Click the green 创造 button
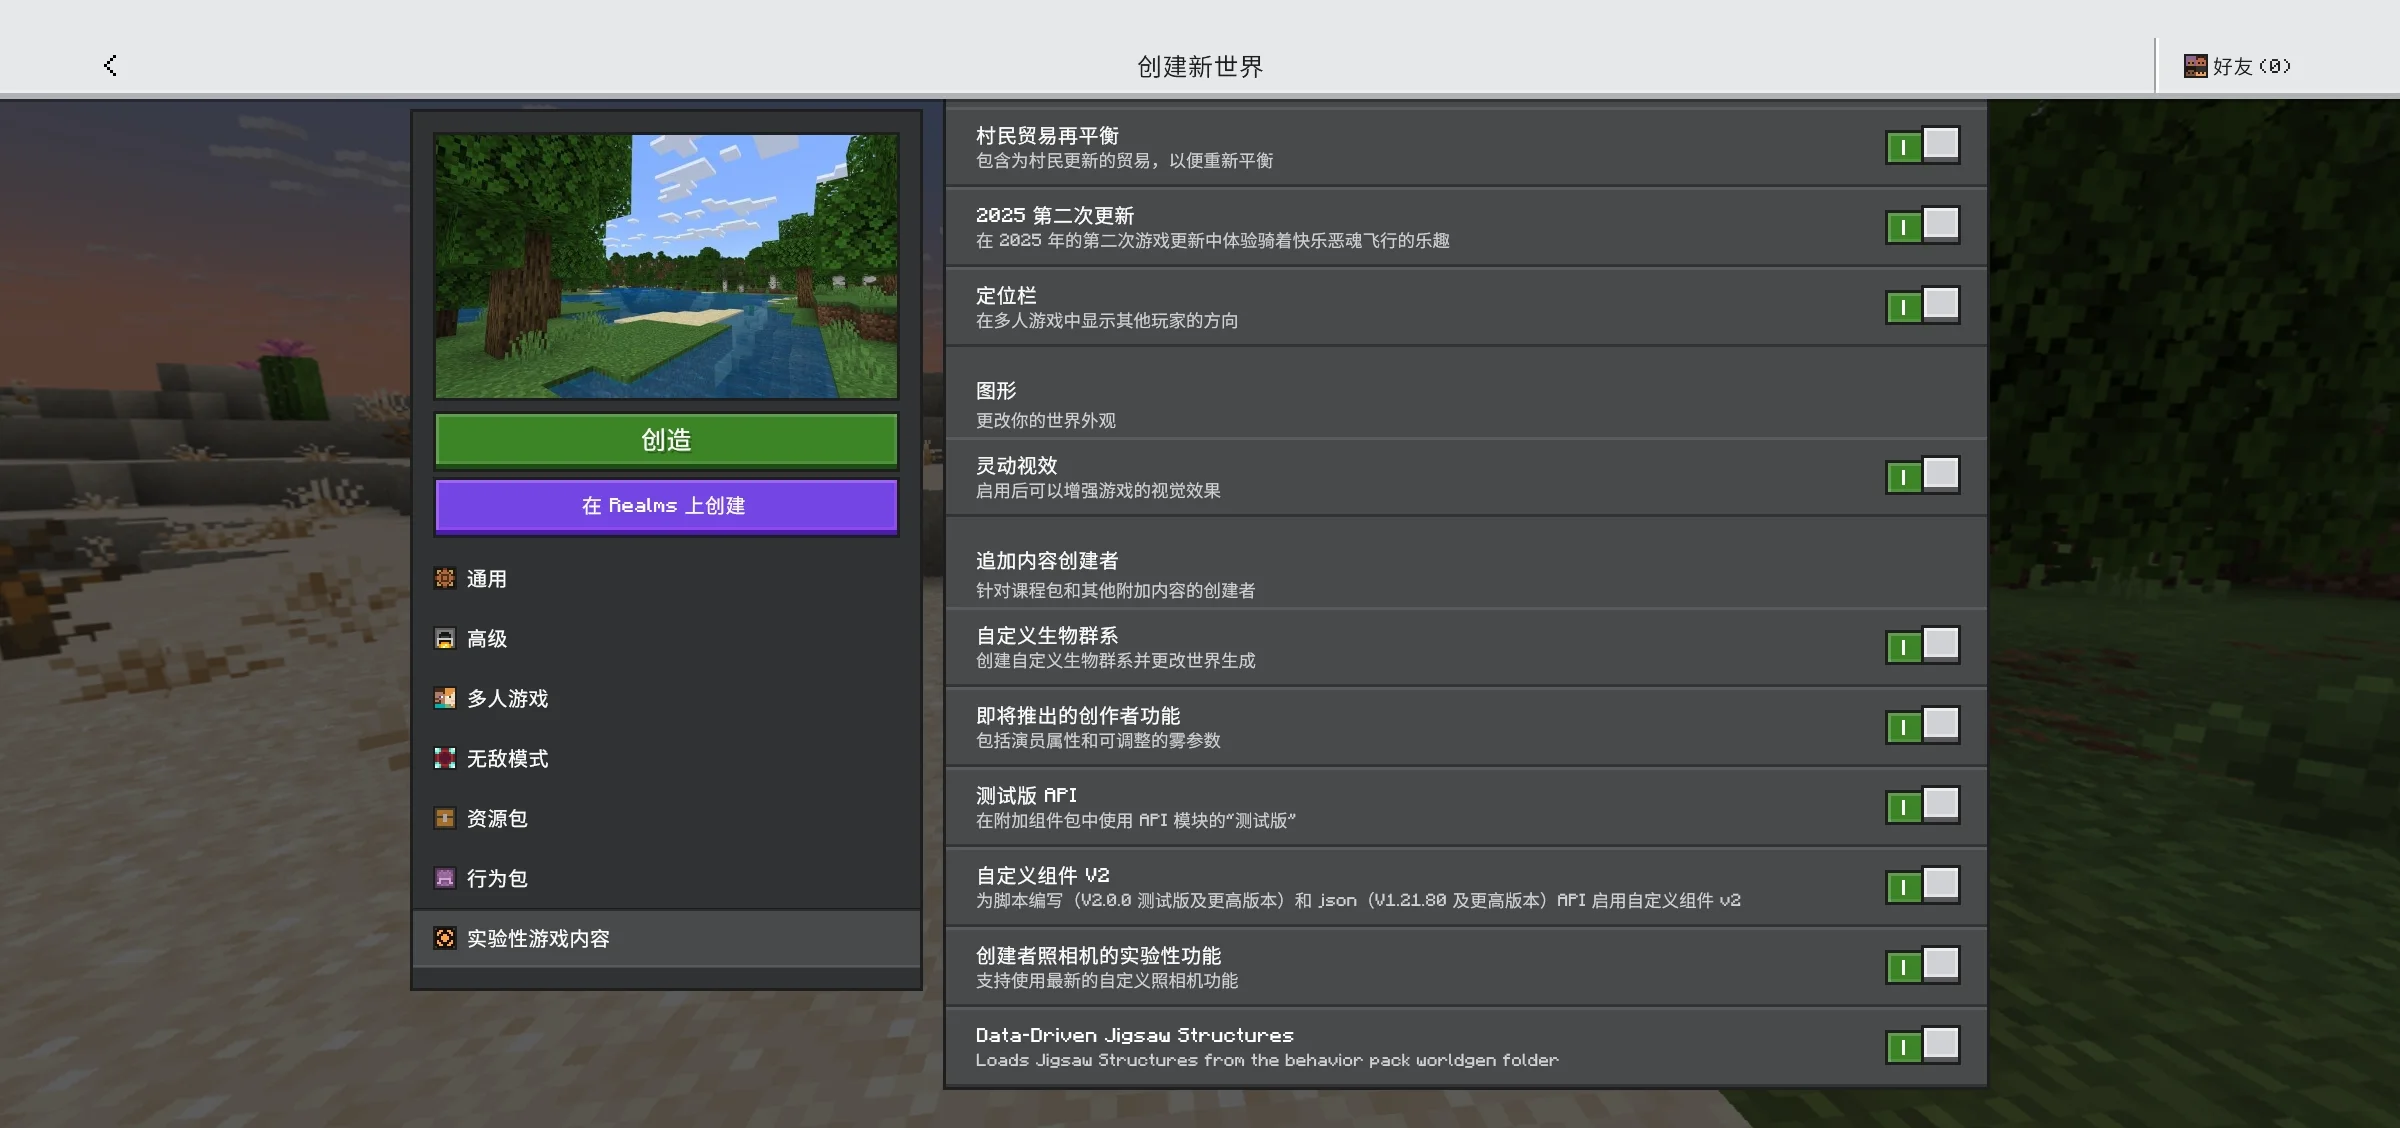Image resolution: width=2400 pixels, height=1128 pixels. 666,440
